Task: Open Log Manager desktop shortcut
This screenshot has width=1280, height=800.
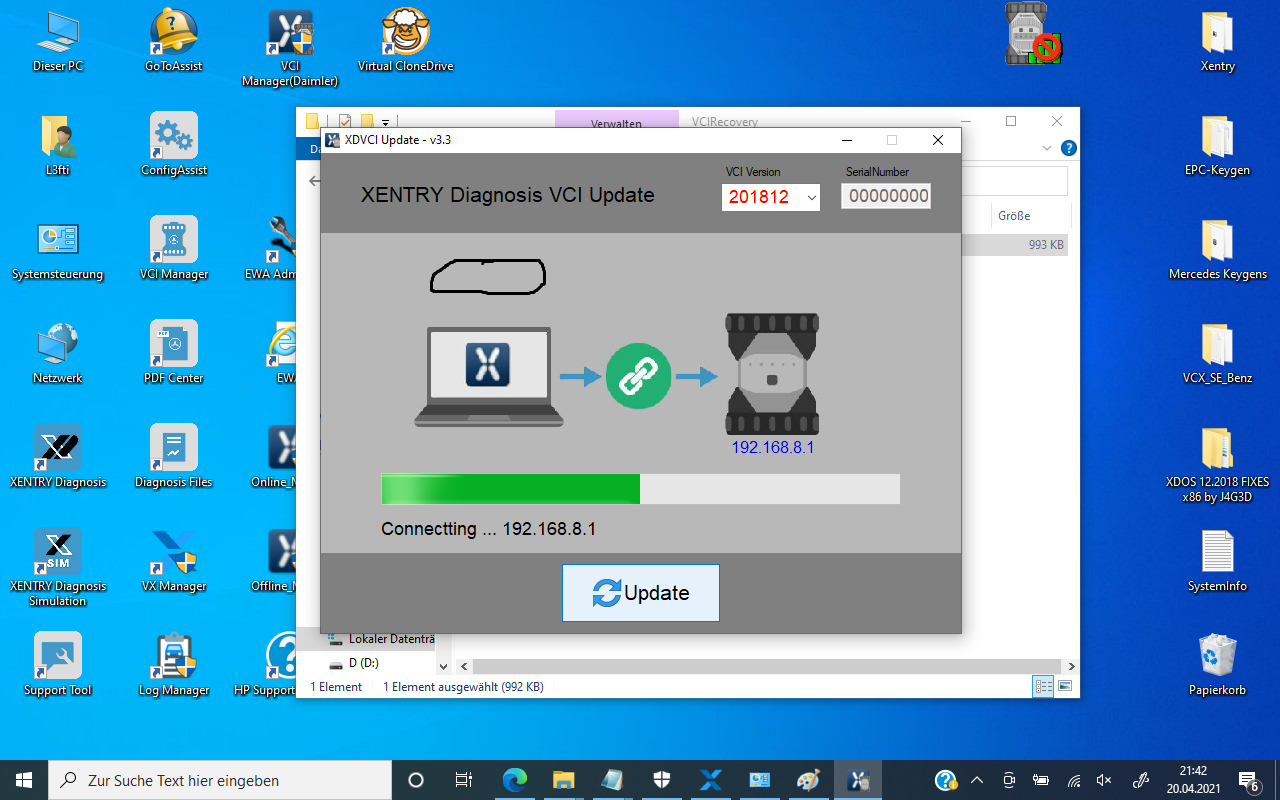Action: pos(174,665)
